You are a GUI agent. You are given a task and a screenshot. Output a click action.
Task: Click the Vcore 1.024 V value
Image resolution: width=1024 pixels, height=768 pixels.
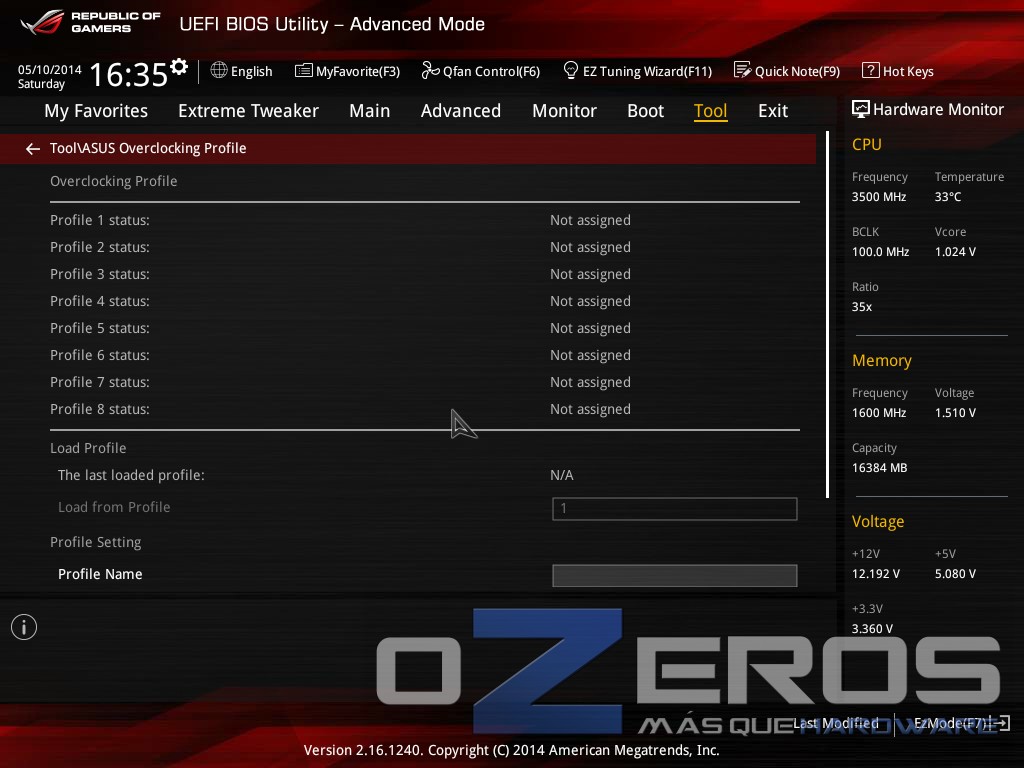point(955,251)
